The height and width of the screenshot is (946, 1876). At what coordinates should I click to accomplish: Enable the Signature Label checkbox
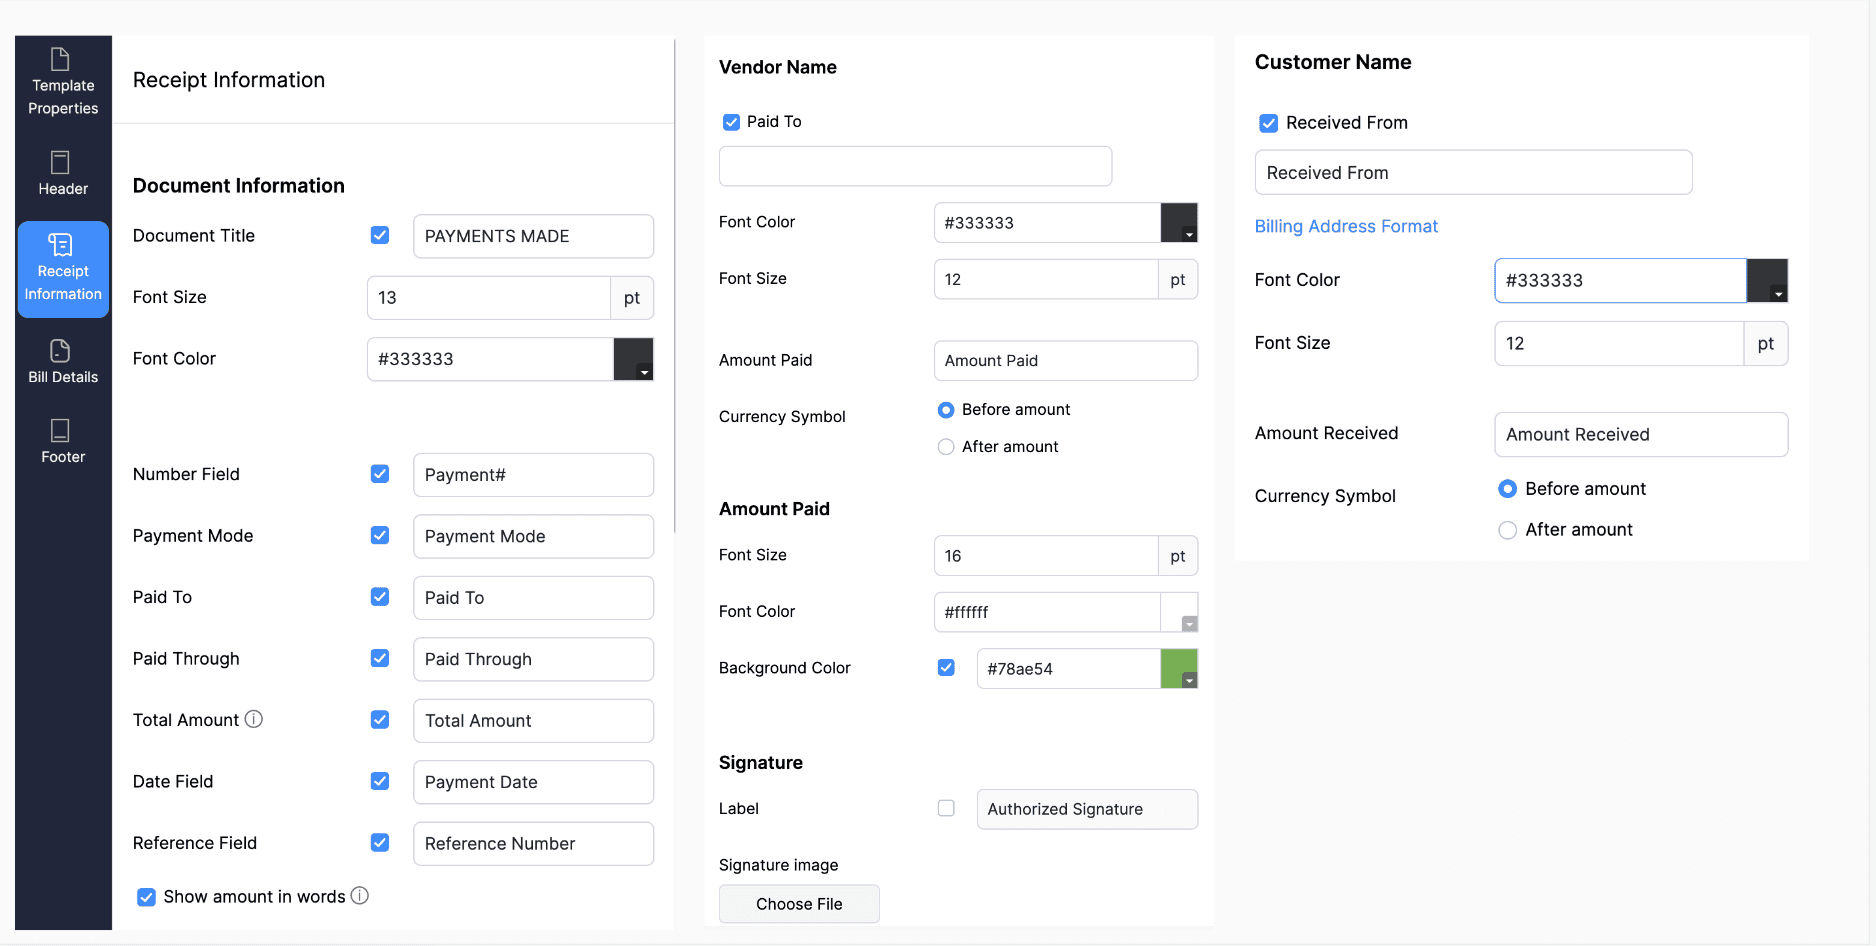tap(946, 808)
